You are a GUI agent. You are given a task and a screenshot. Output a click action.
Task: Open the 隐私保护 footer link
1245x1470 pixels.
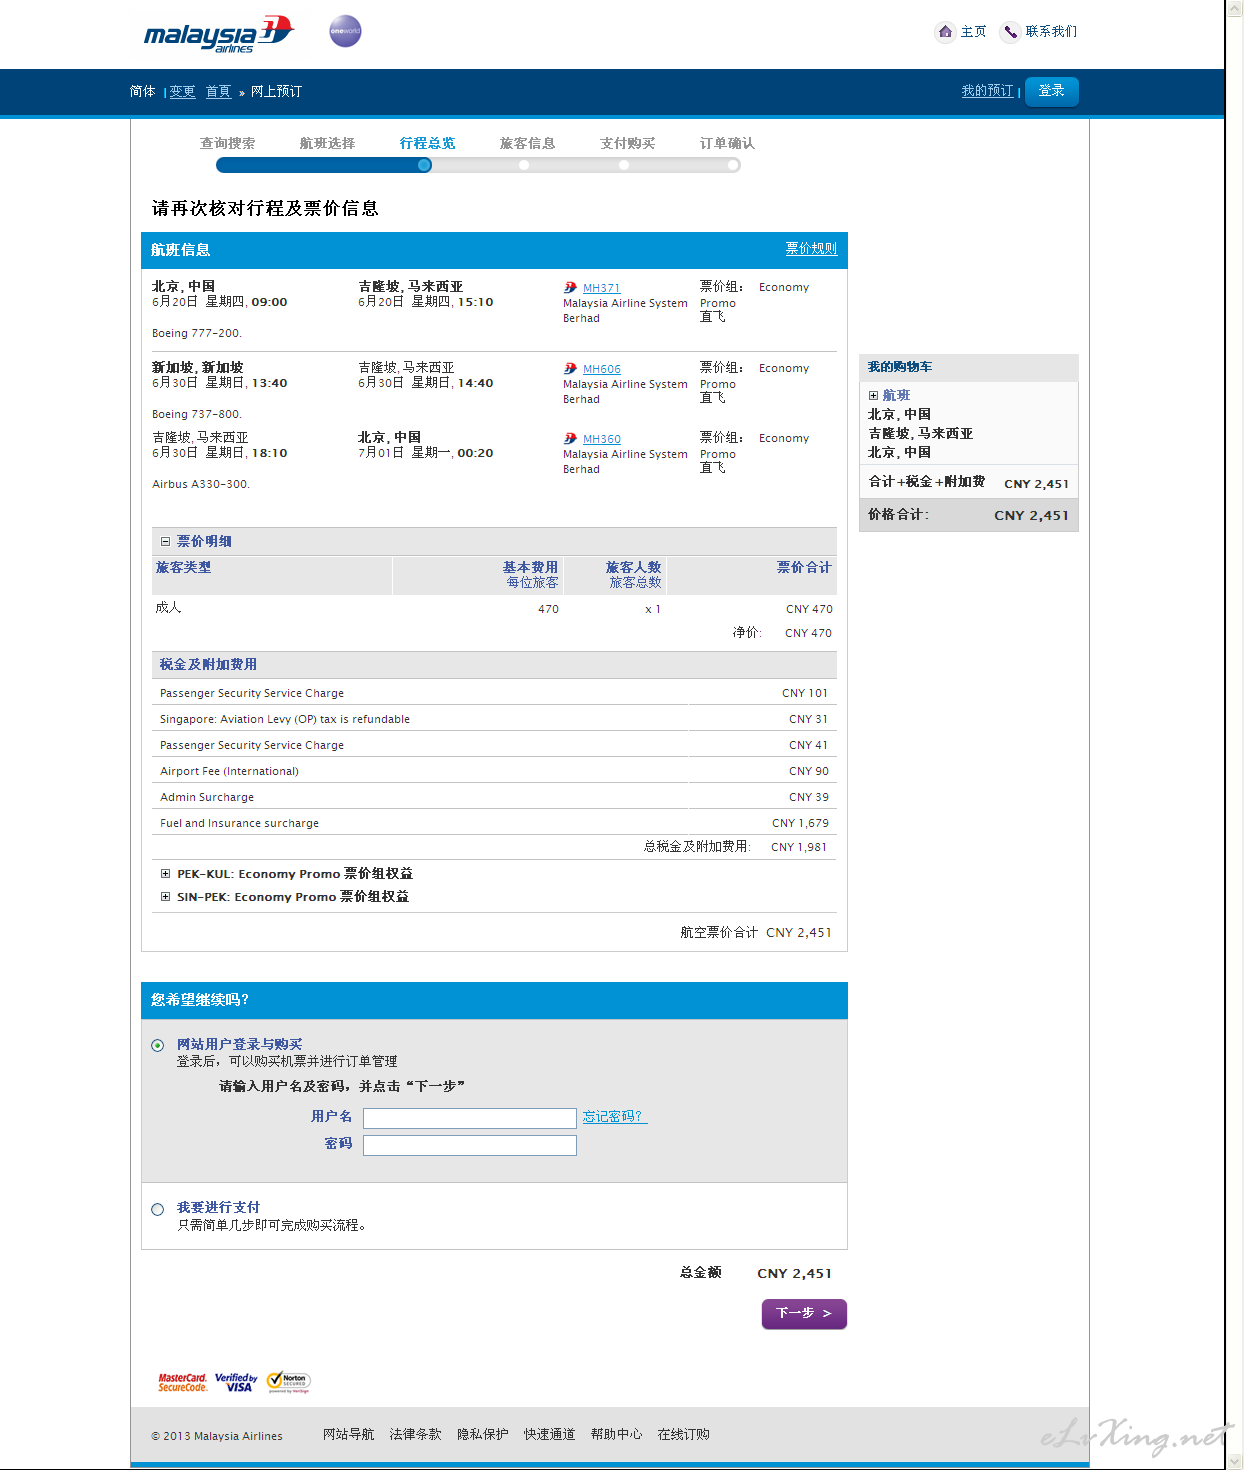point(483,1435)
